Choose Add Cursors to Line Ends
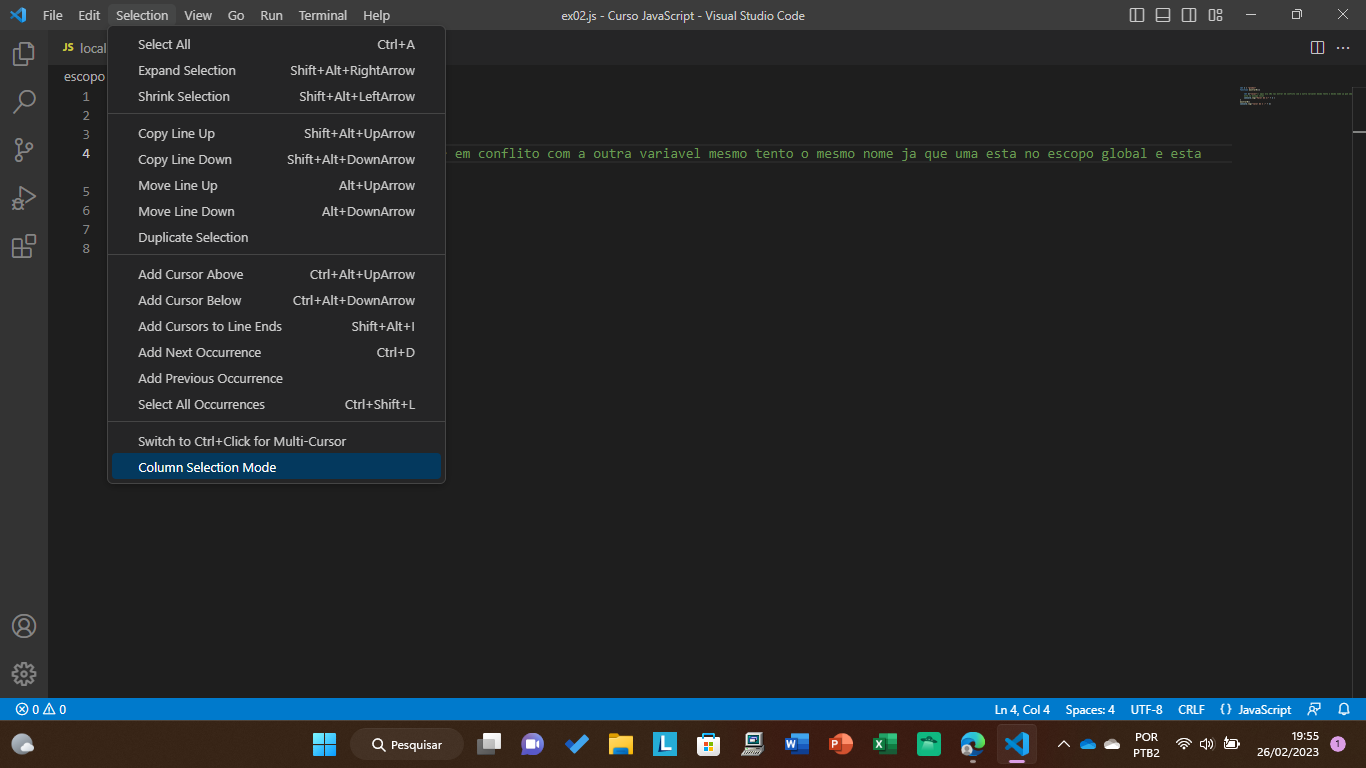 [276, 327]
